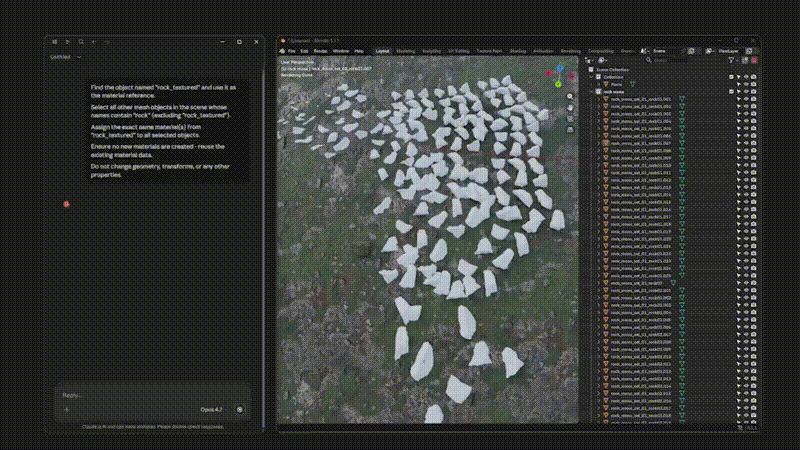Switch to the Layout workspace tab
Viewport: 800px width, 450px height.
[x=382, y=51]
